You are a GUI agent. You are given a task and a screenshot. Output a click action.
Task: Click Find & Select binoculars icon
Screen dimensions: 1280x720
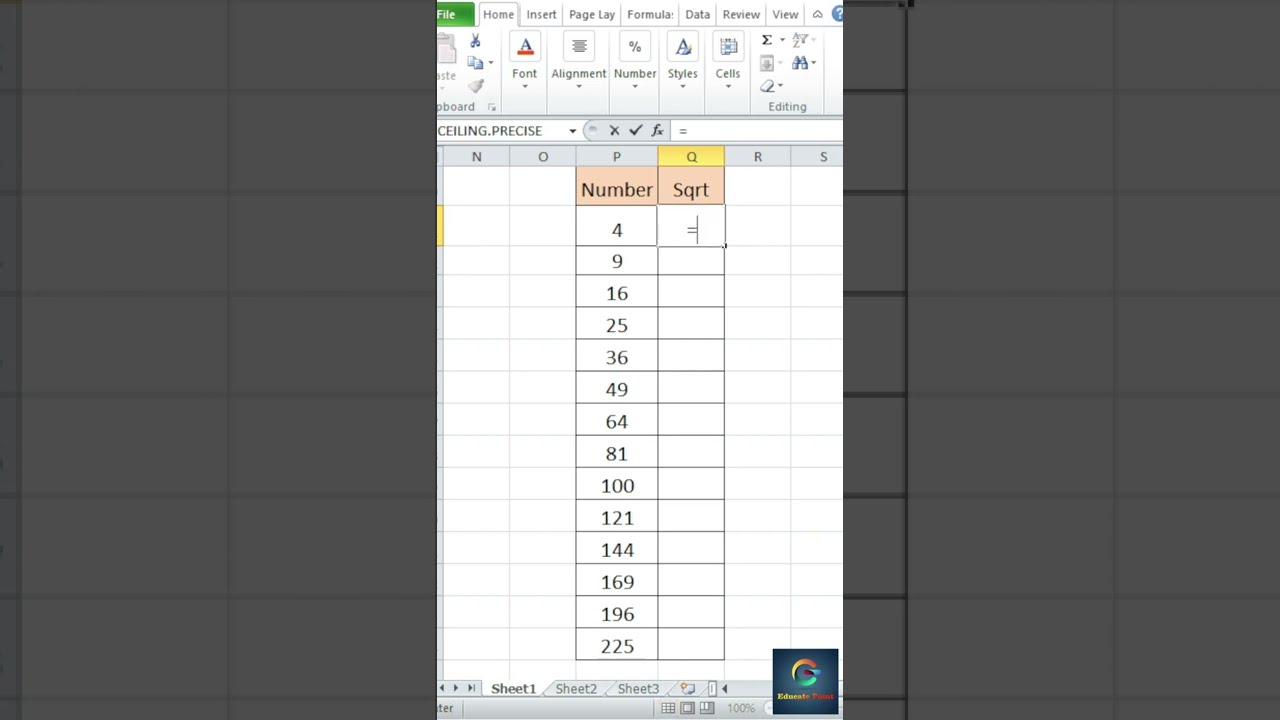click(x=800, y=63)
